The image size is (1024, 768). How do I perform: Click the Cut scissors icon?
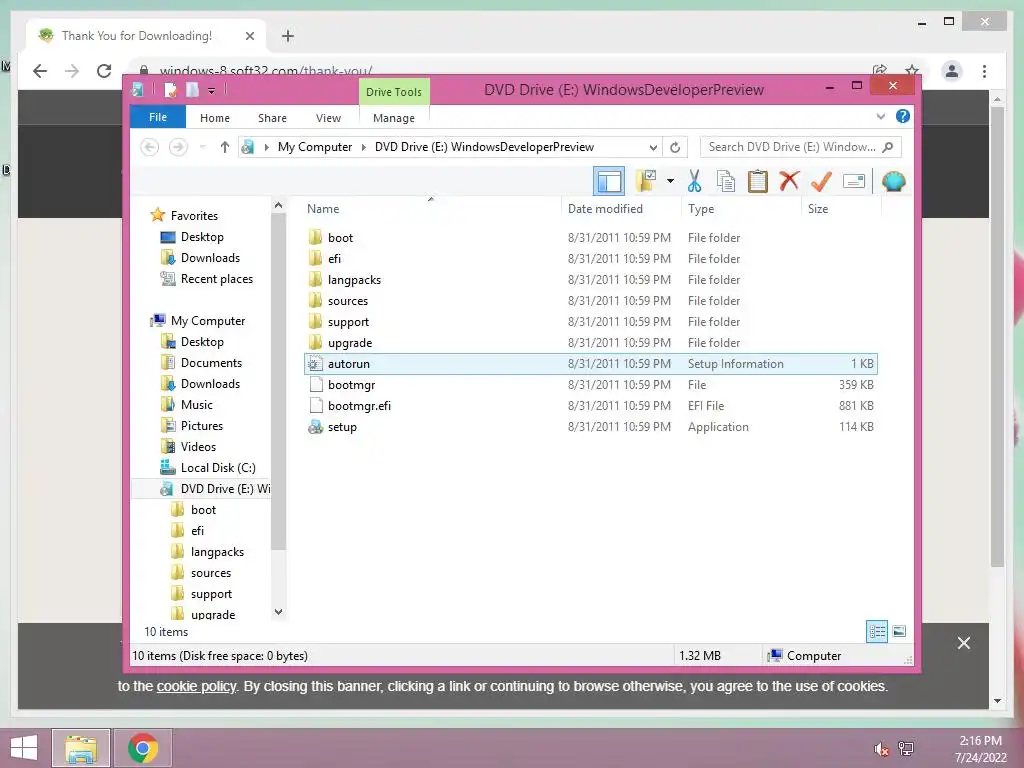click(x=694, y=181)
